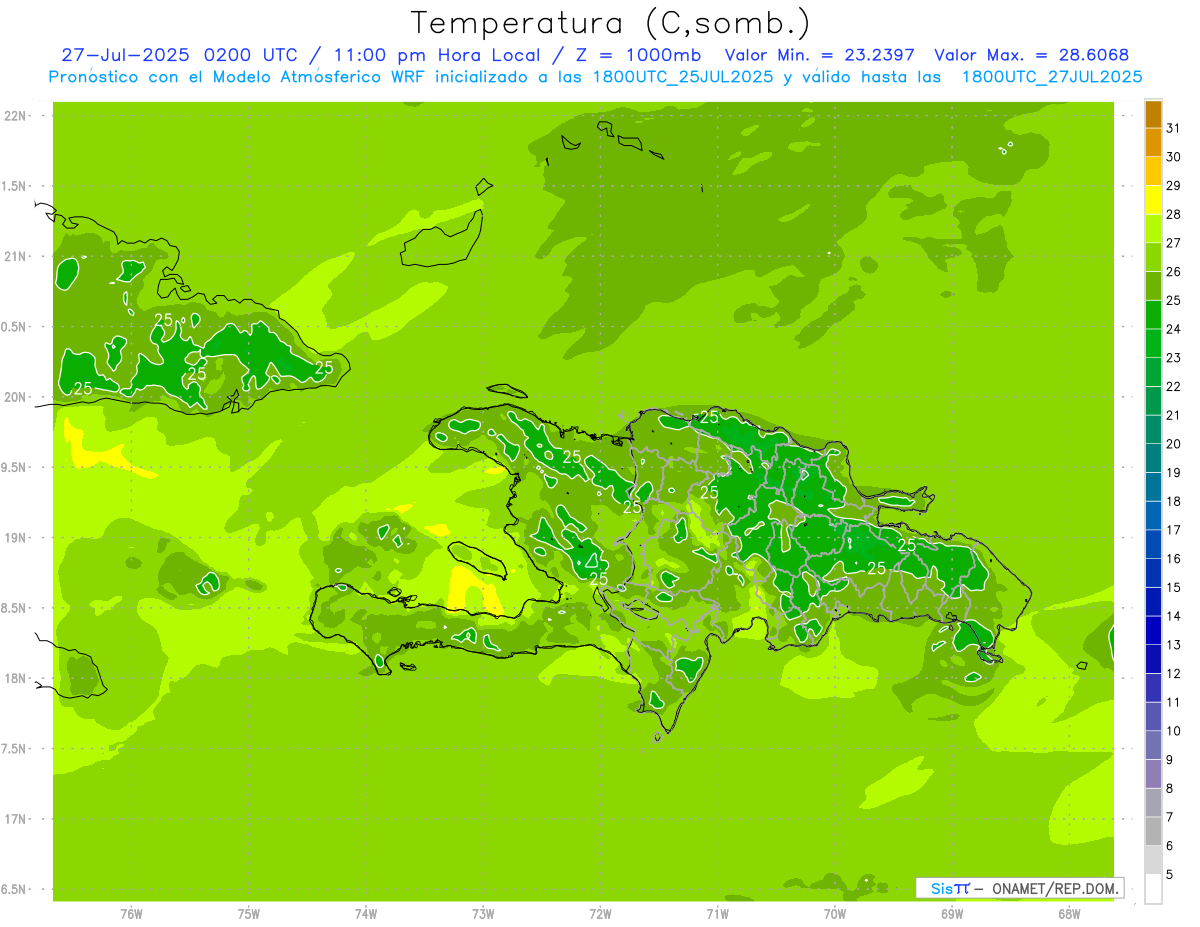The height and width of the screenshot is (927, 1200).
Task: Click the '72W' longitude axis label
Action: coord(600,913)
